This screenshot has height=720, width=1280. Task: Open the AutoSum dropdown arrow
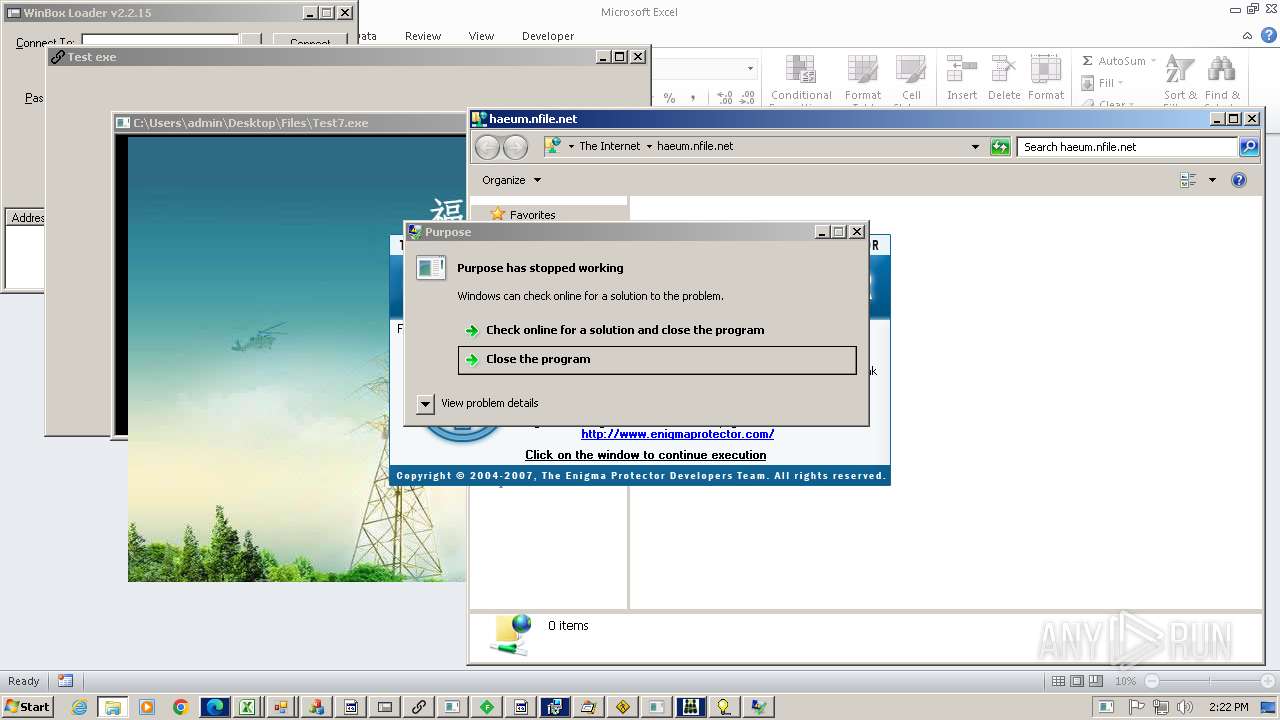1153,61
